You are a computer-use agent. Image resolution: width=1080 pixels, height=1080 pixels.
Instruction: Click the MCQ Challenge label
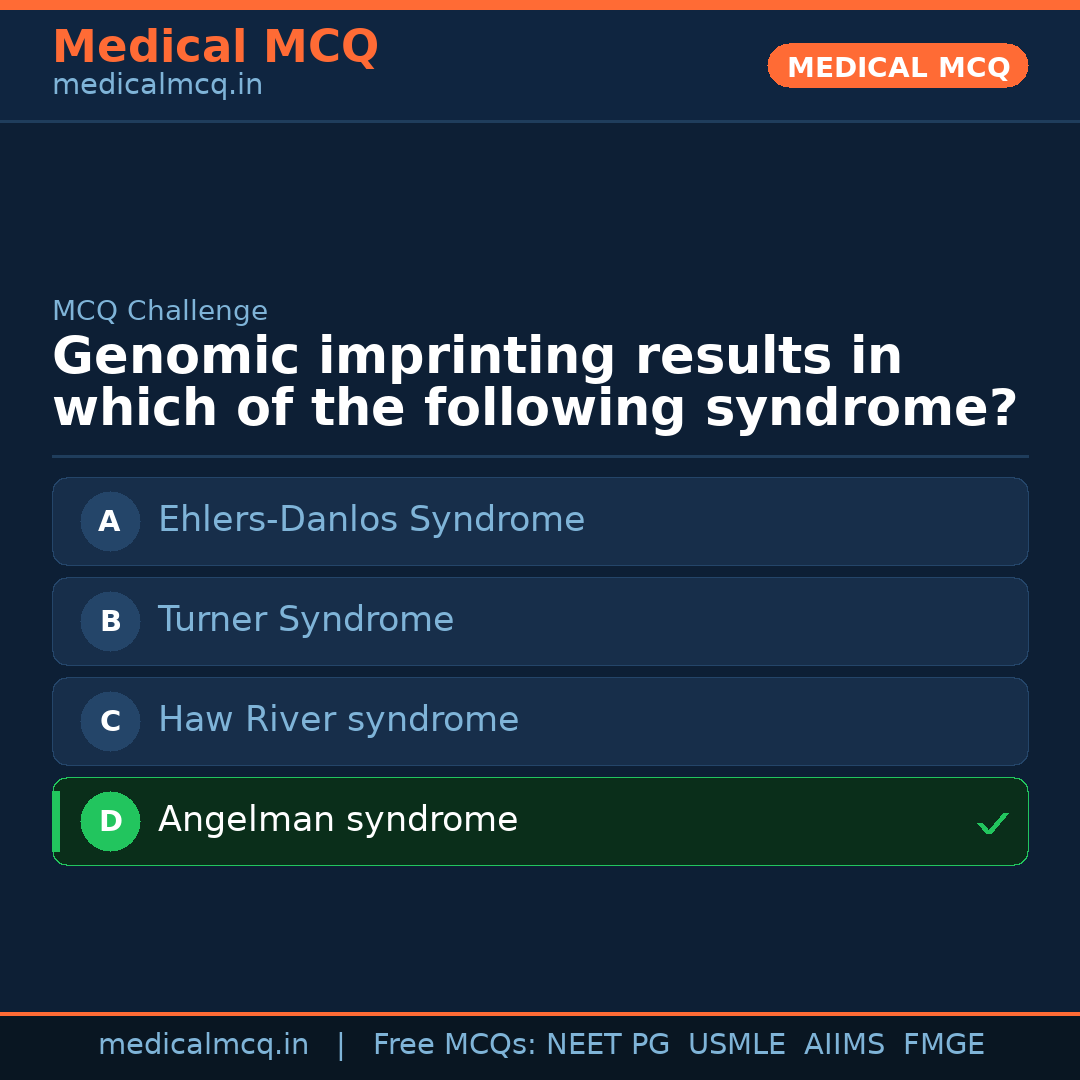point(160,311)
